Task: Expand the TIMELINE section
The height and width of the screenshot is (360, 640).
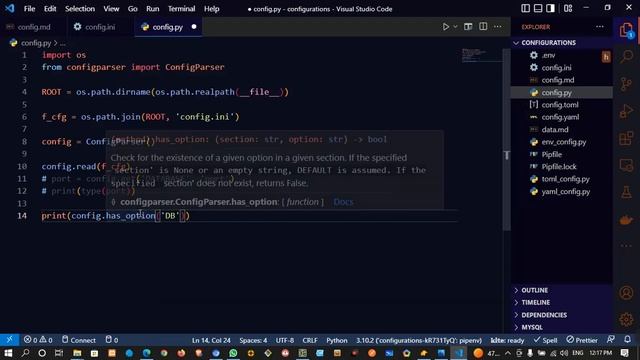Action: click(x=562, y=302)
